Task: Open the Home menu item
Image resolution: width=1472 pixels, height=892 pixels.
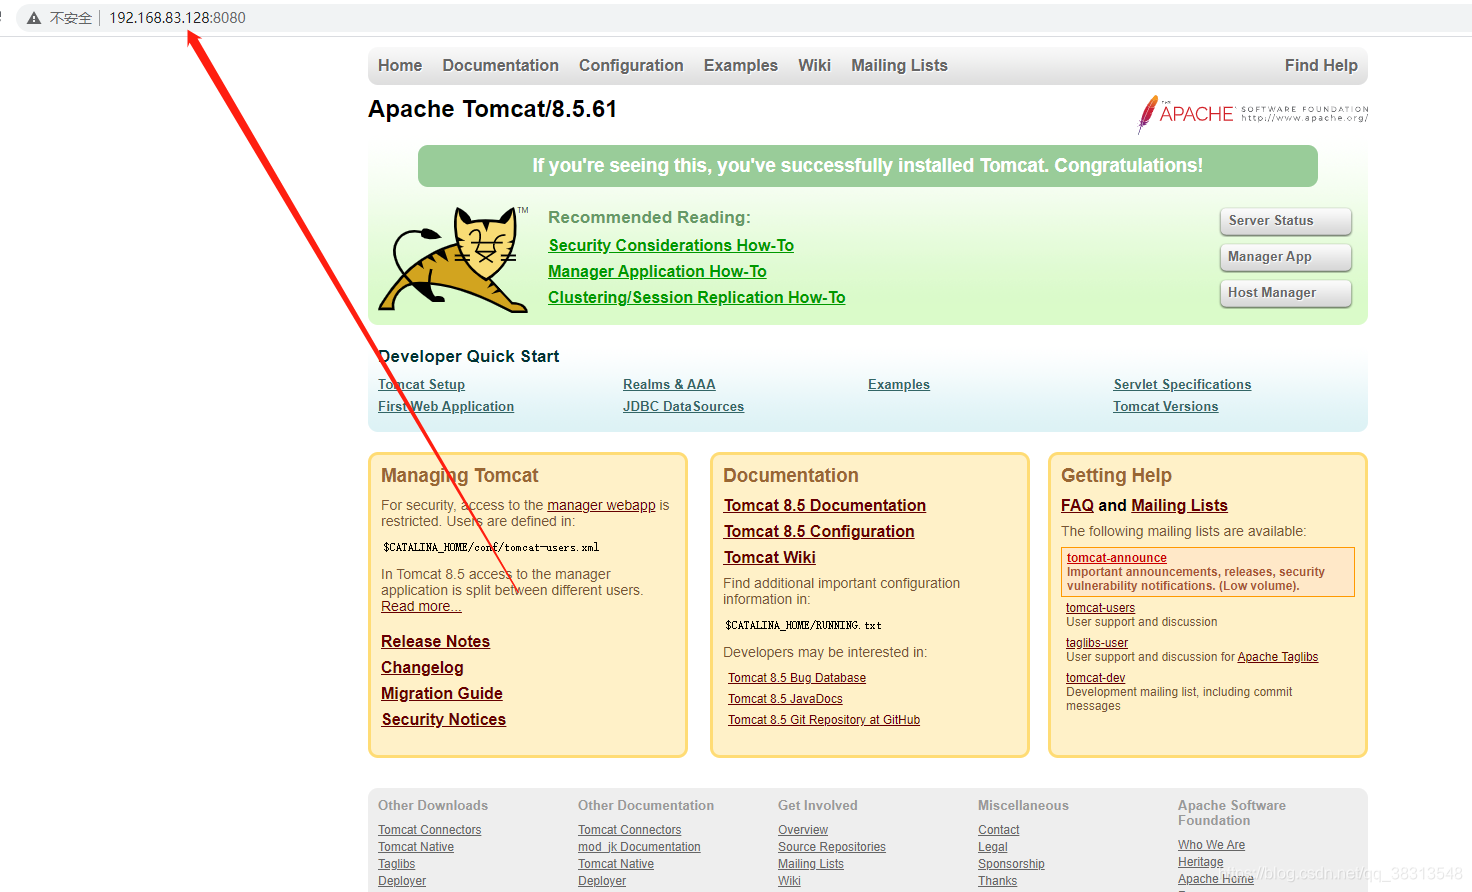Action: click(400, 66)
